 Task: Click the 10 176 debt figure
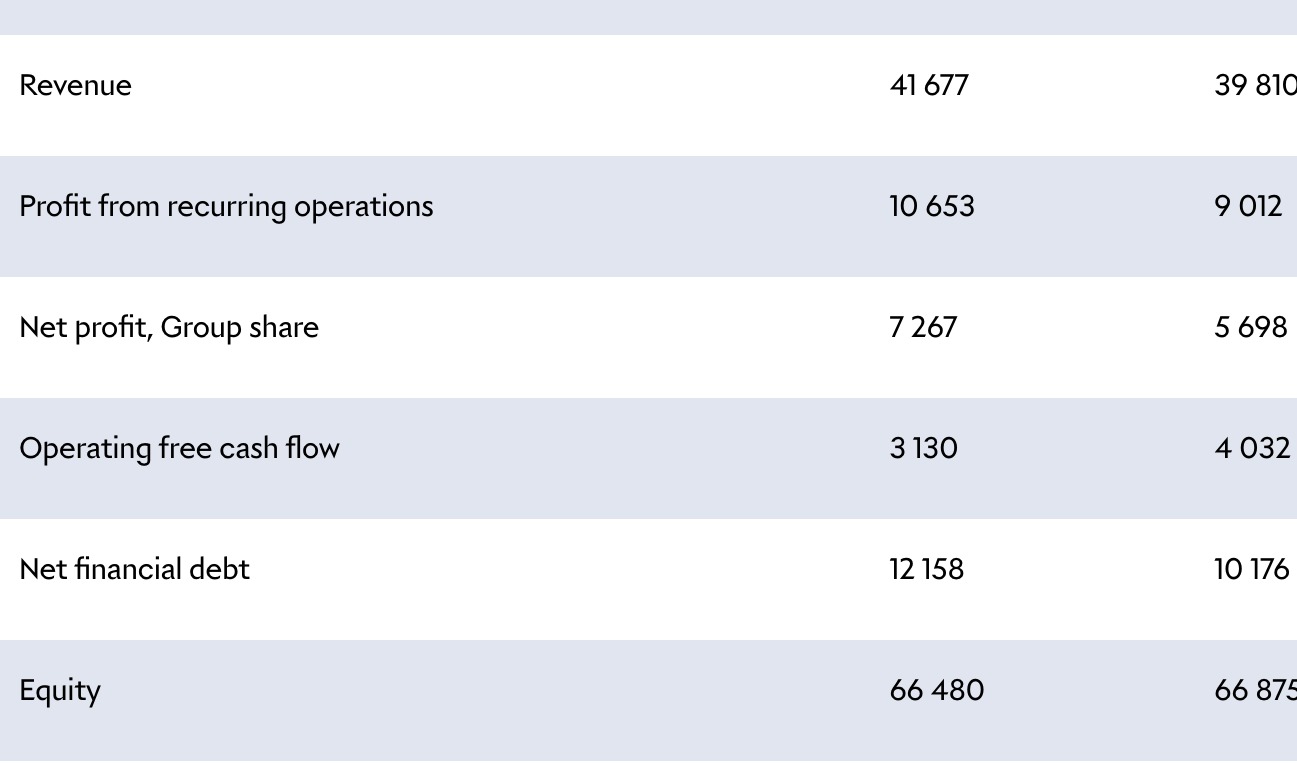(x=1252, y=569)
